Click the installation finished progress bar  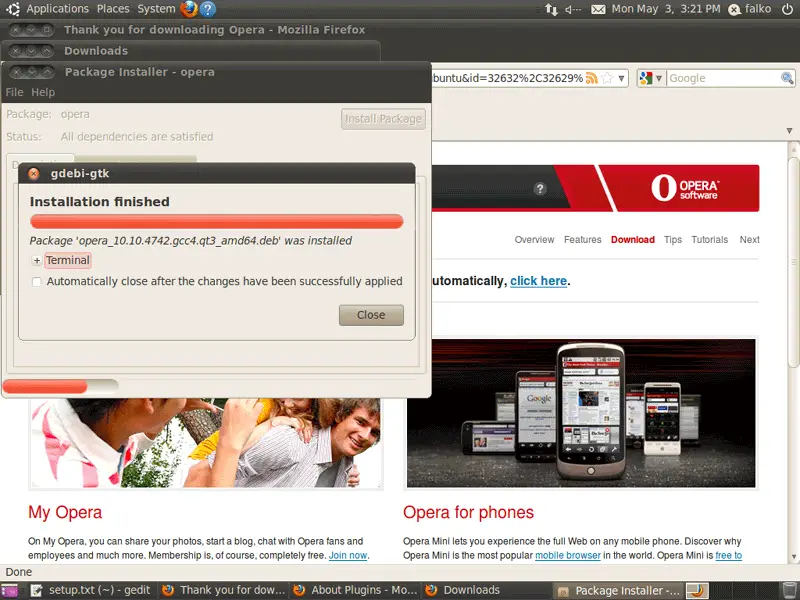[216, 221]
